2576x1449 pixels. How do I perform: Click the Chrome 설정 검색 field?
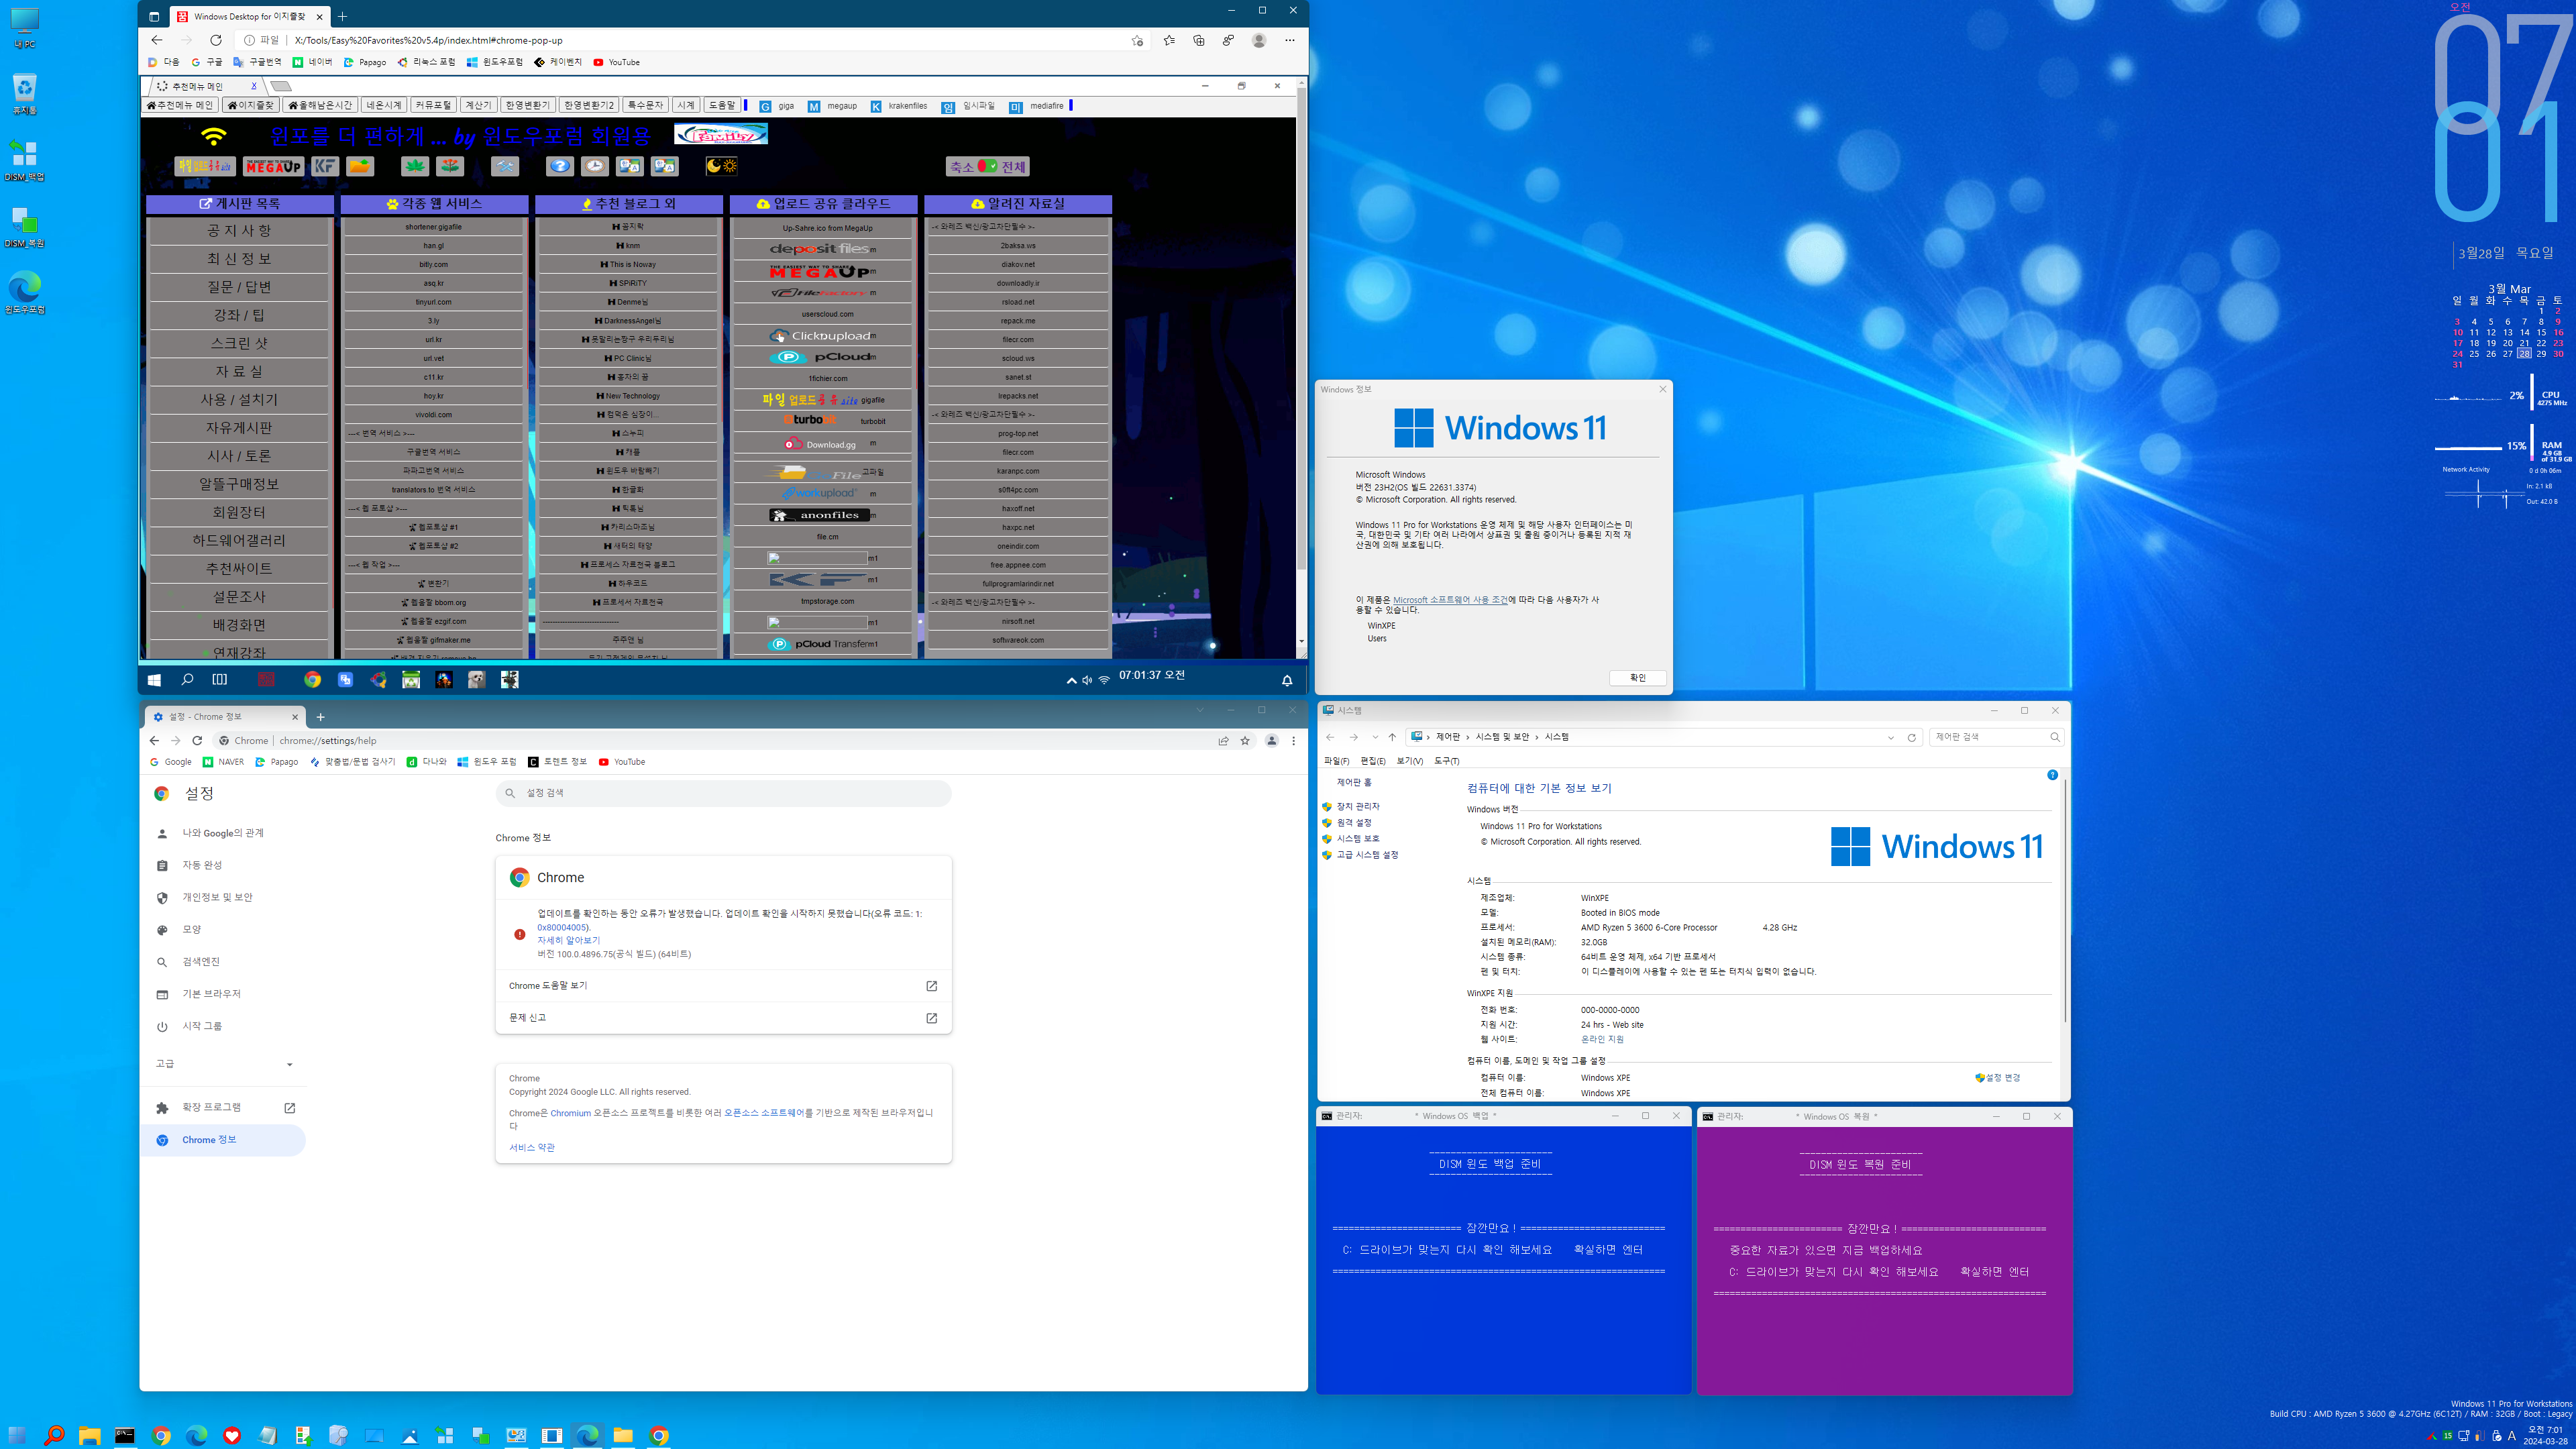coord(723,793)
